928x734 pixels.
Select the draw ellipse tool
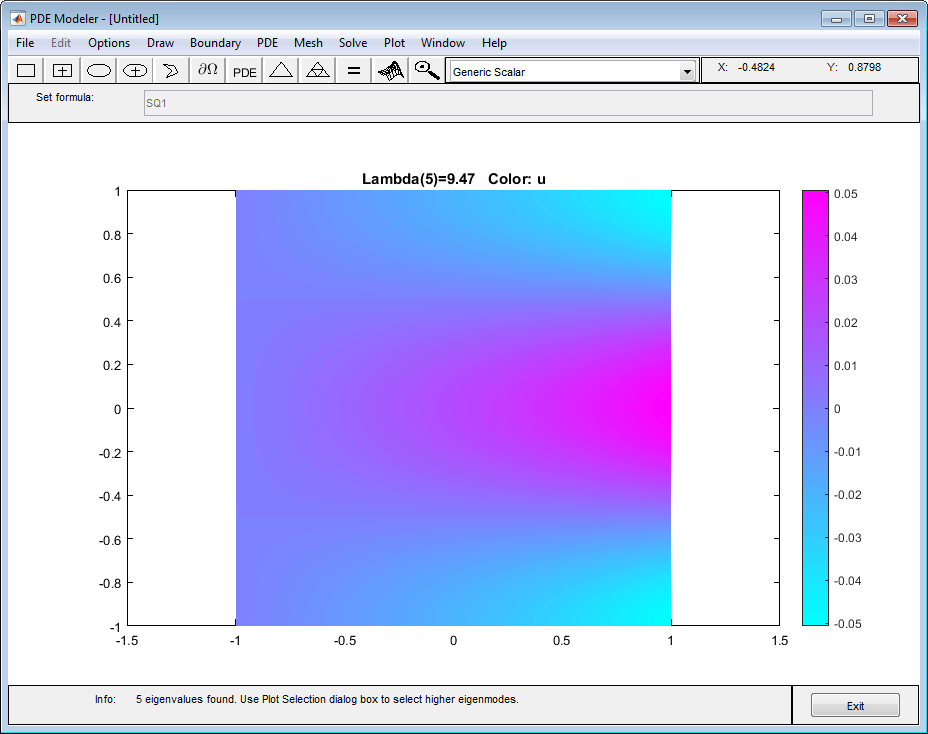pyautogui.click(x=99, y=71)
